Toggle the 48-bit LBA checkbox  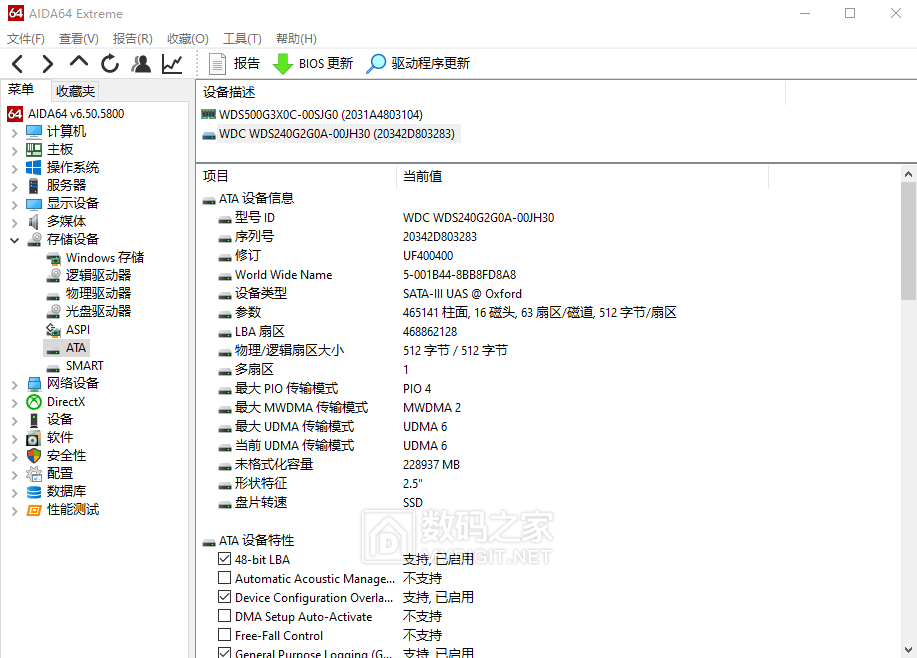pyautogui.click(x=225, y=559)
